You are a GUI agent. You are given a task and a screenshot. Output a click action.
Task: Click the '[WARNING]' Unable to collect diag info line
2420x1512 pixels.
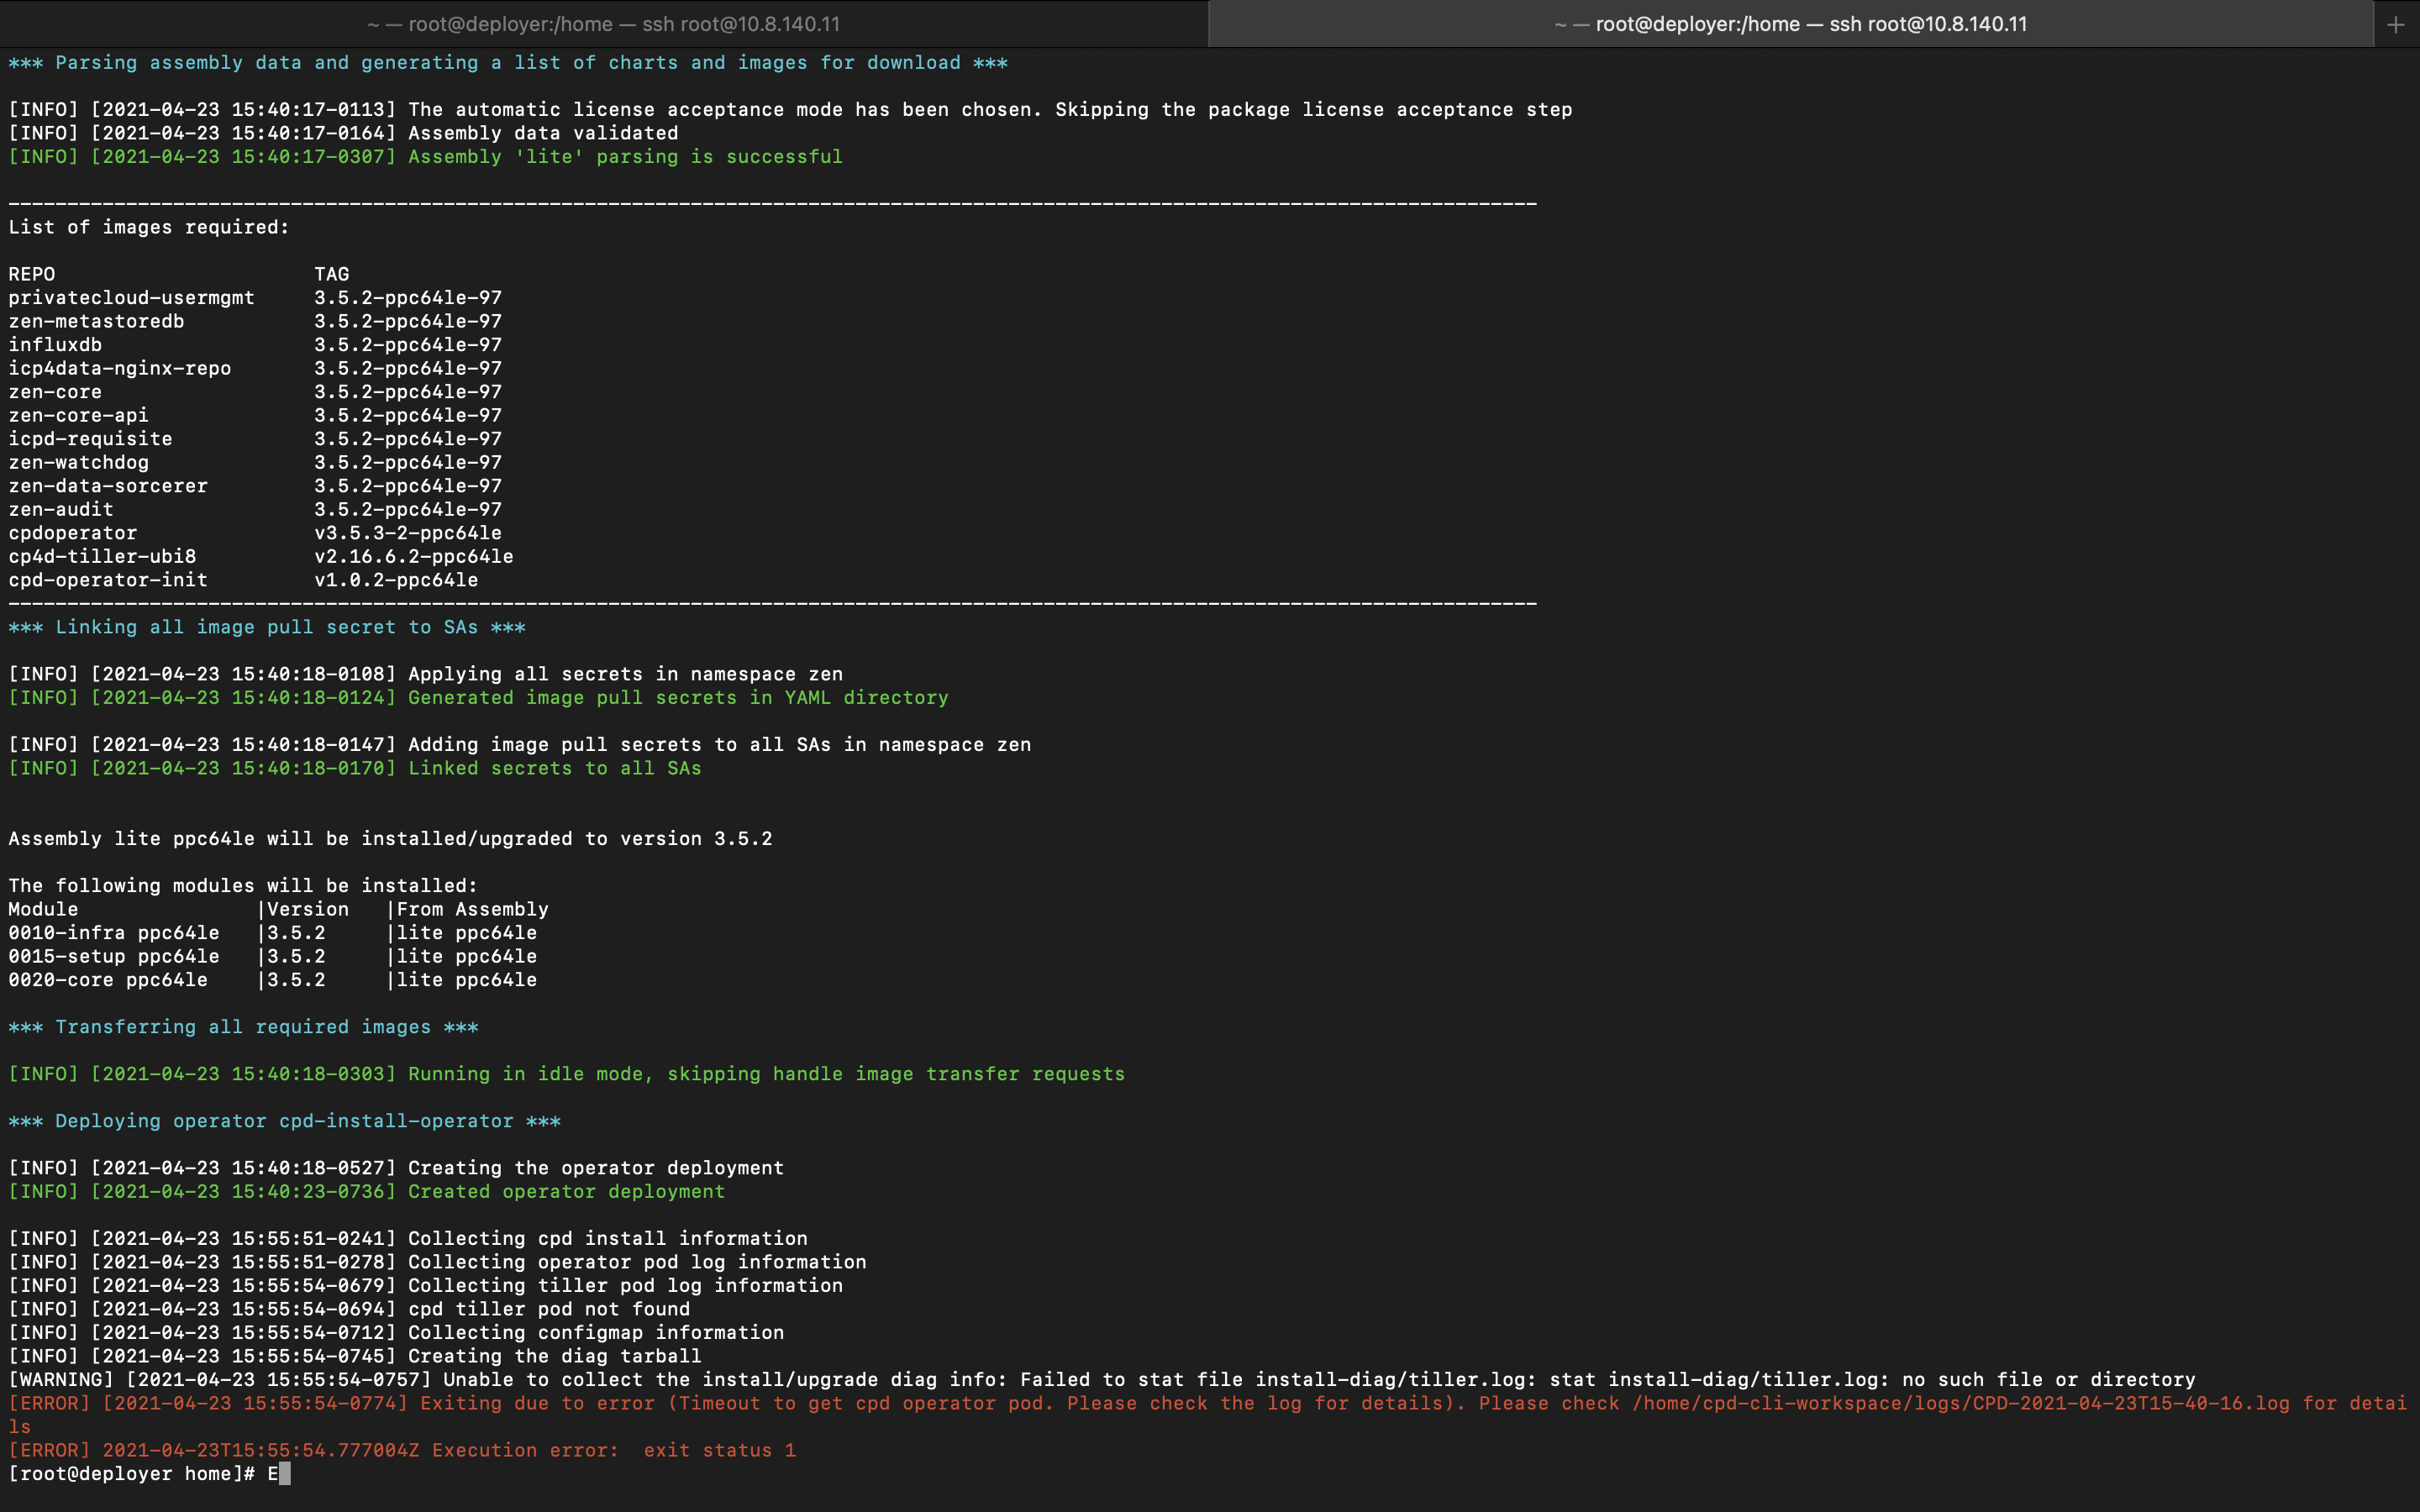(1102, 1380)
